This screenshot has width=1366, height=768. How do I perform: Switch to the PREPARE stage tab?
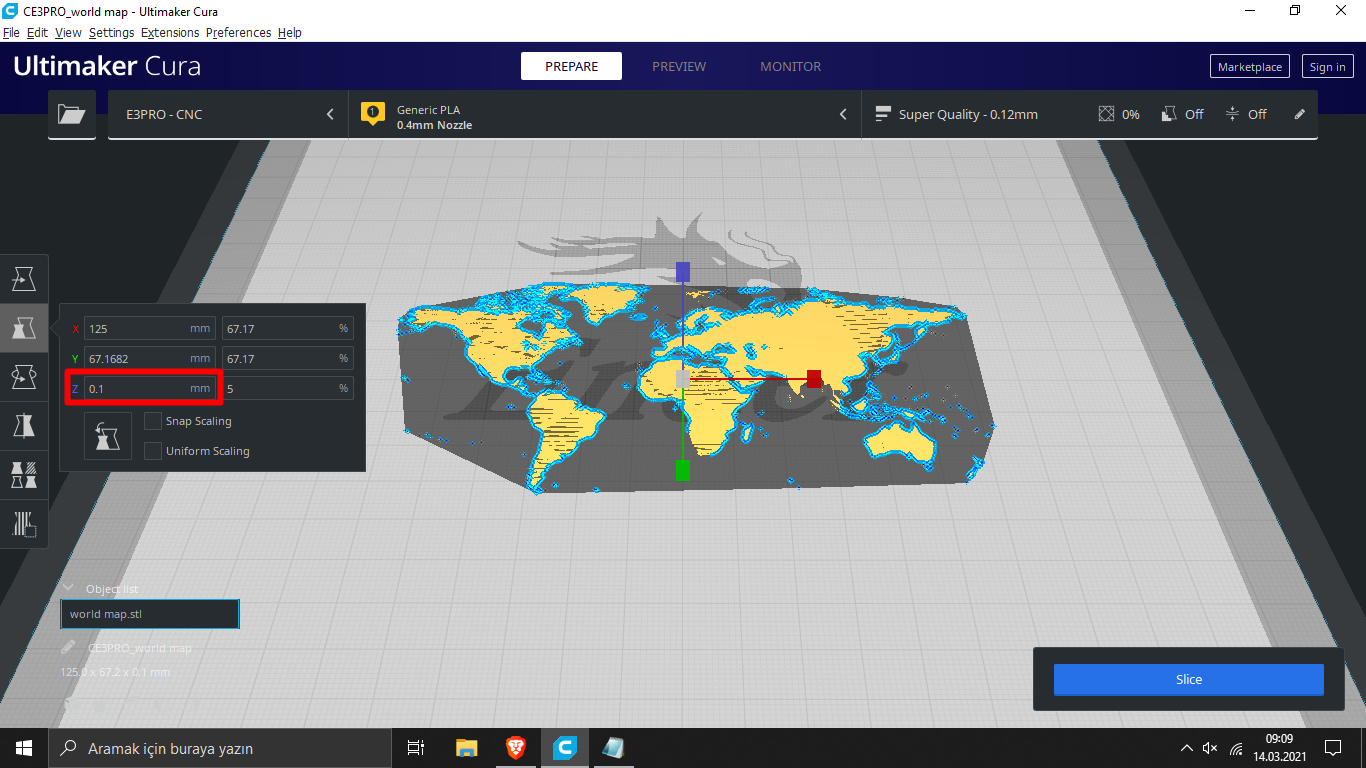(x=571, y=66)
